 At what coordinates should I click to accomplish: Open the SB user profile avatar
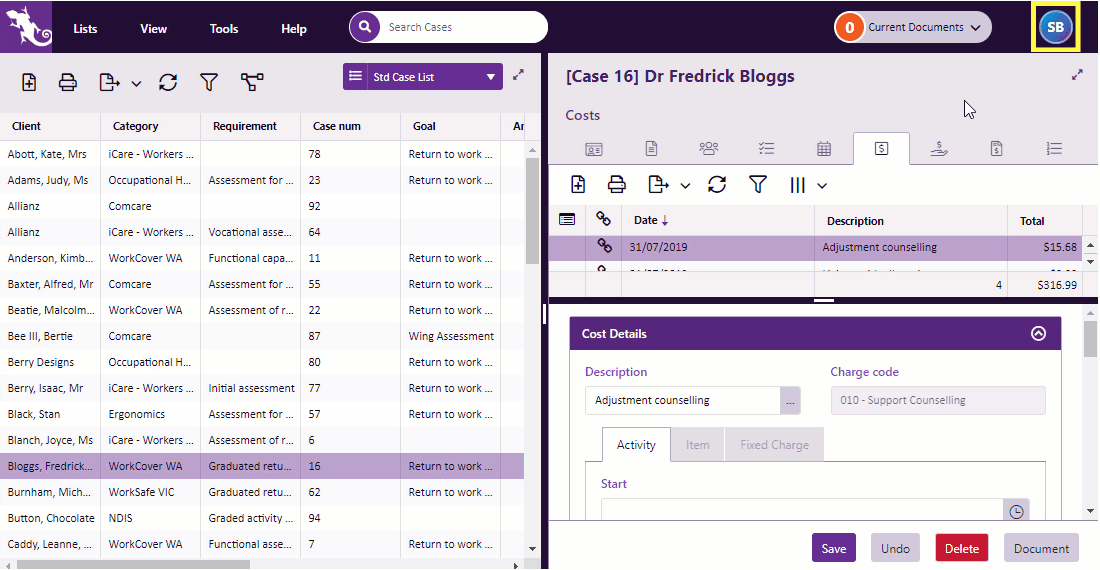tap(1055, 27)
